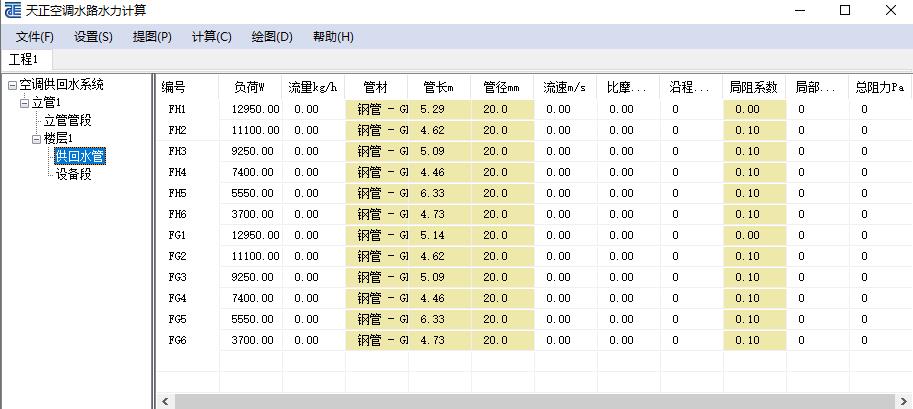The image size is (913, 409).
Task: Click the 管材 cell for row FH1
Action: tap(376, 109)
